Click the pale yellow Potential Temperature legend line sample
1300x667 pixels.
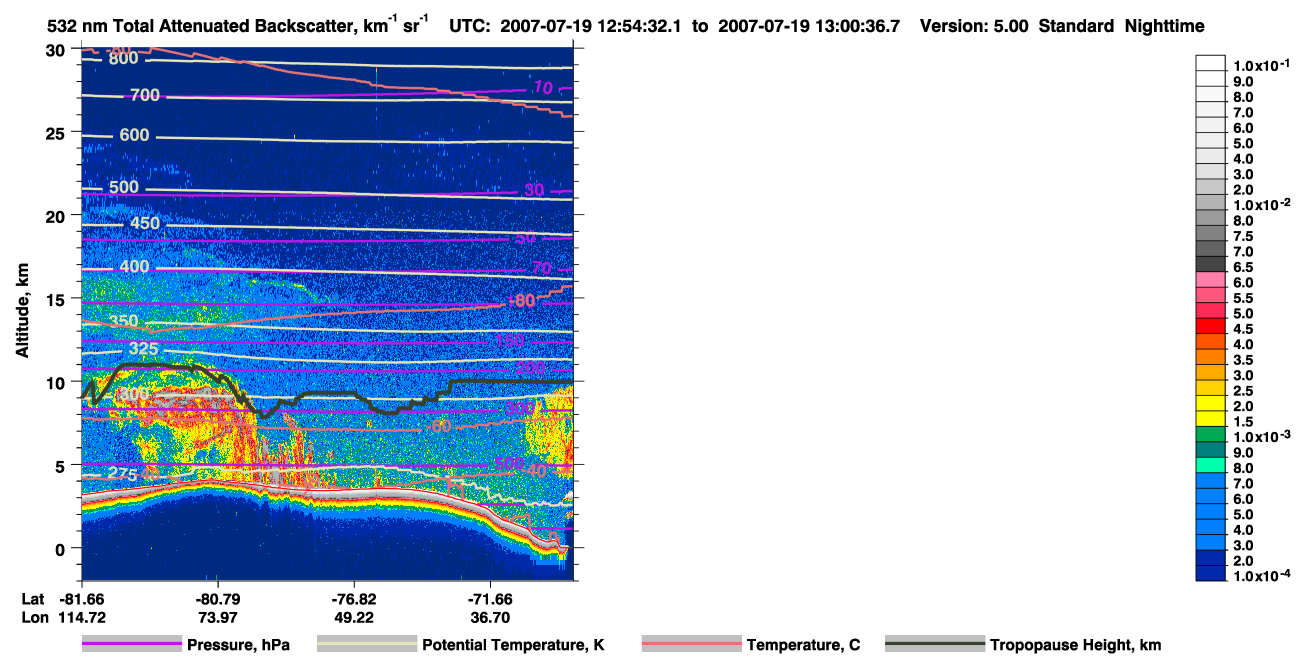[x=367, y=644]
